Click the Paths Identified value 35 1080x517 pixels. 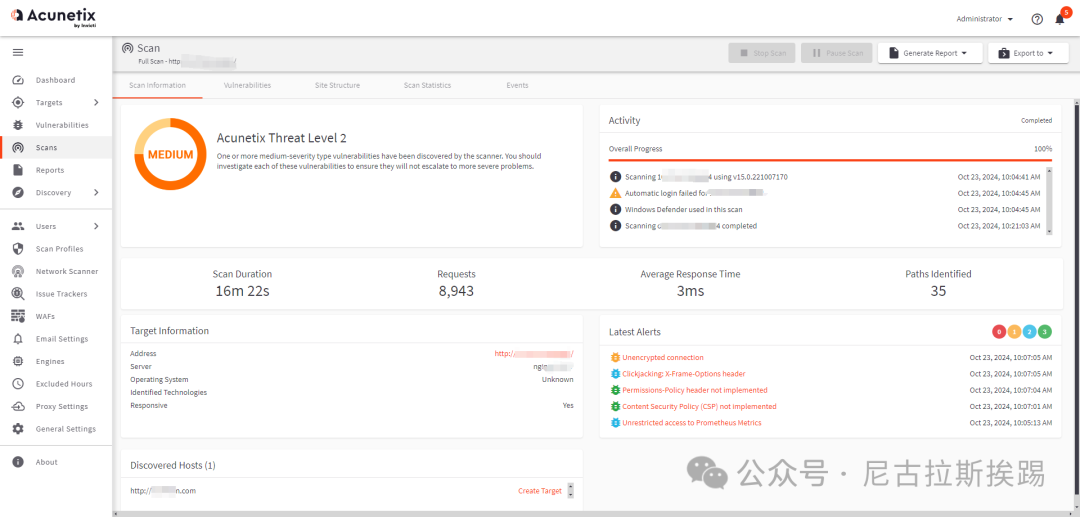coord(938,291)
